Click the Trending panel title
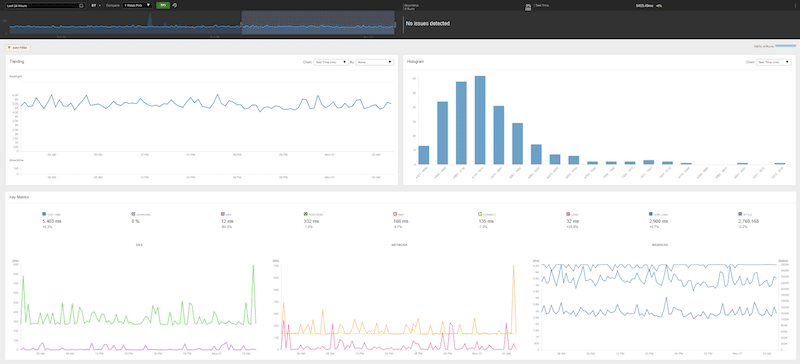Screen dimensions: 800x364 (x=17, y=62)
